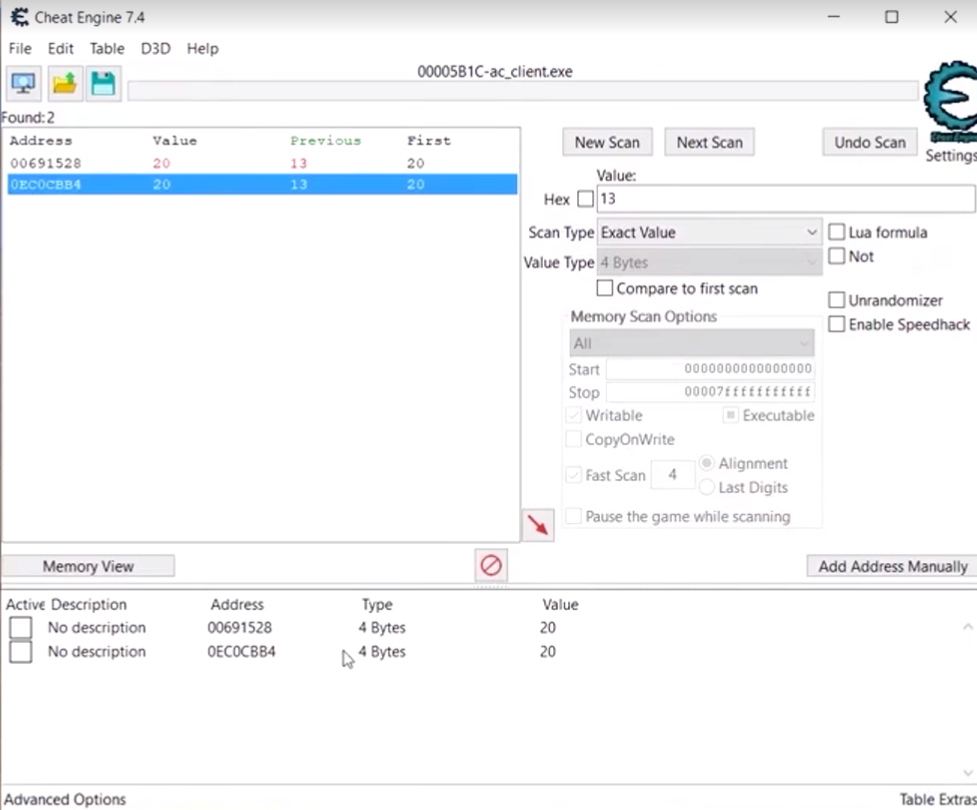977x810 pixels.
Task: Open the D3D menu
Action: click(155, 48)
